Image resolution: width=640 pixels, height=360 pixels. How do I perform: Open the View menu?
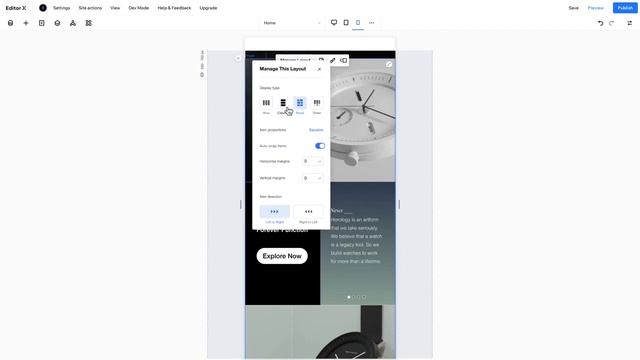click(x=115, y=8)
